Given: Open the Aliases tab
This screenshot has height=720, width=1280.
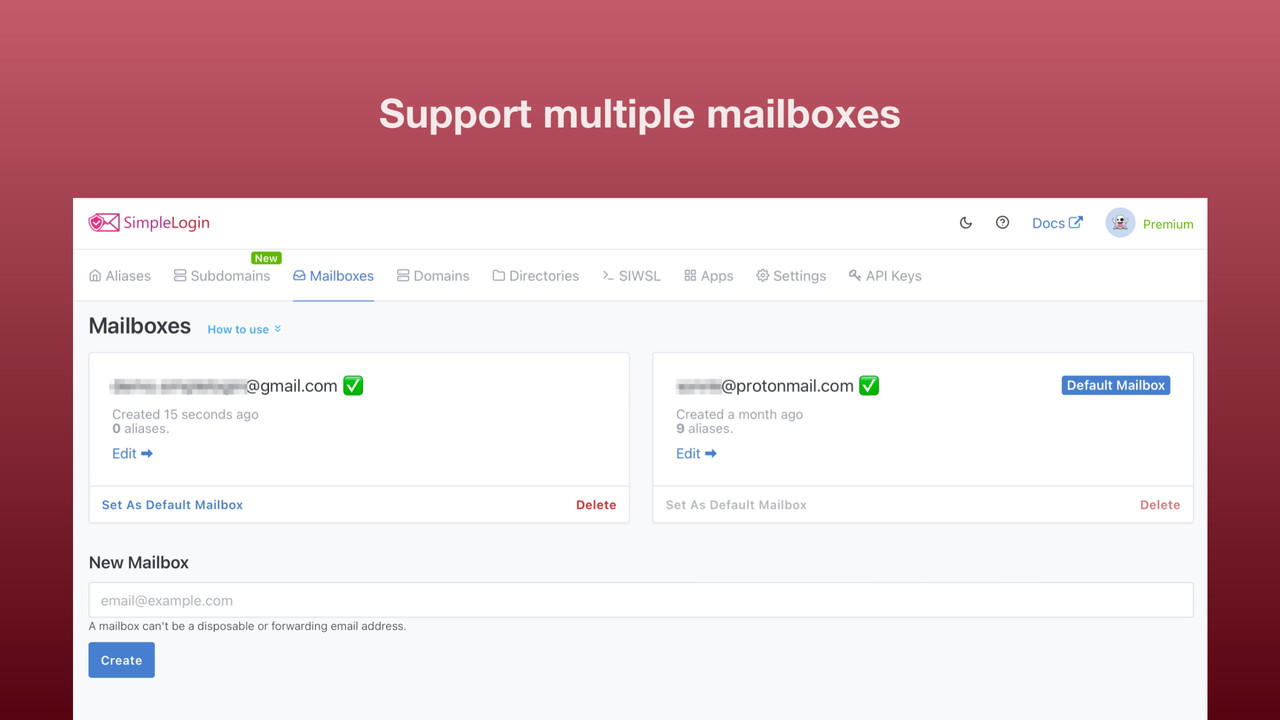Looking at the screenshot, I should pos(119,275).
